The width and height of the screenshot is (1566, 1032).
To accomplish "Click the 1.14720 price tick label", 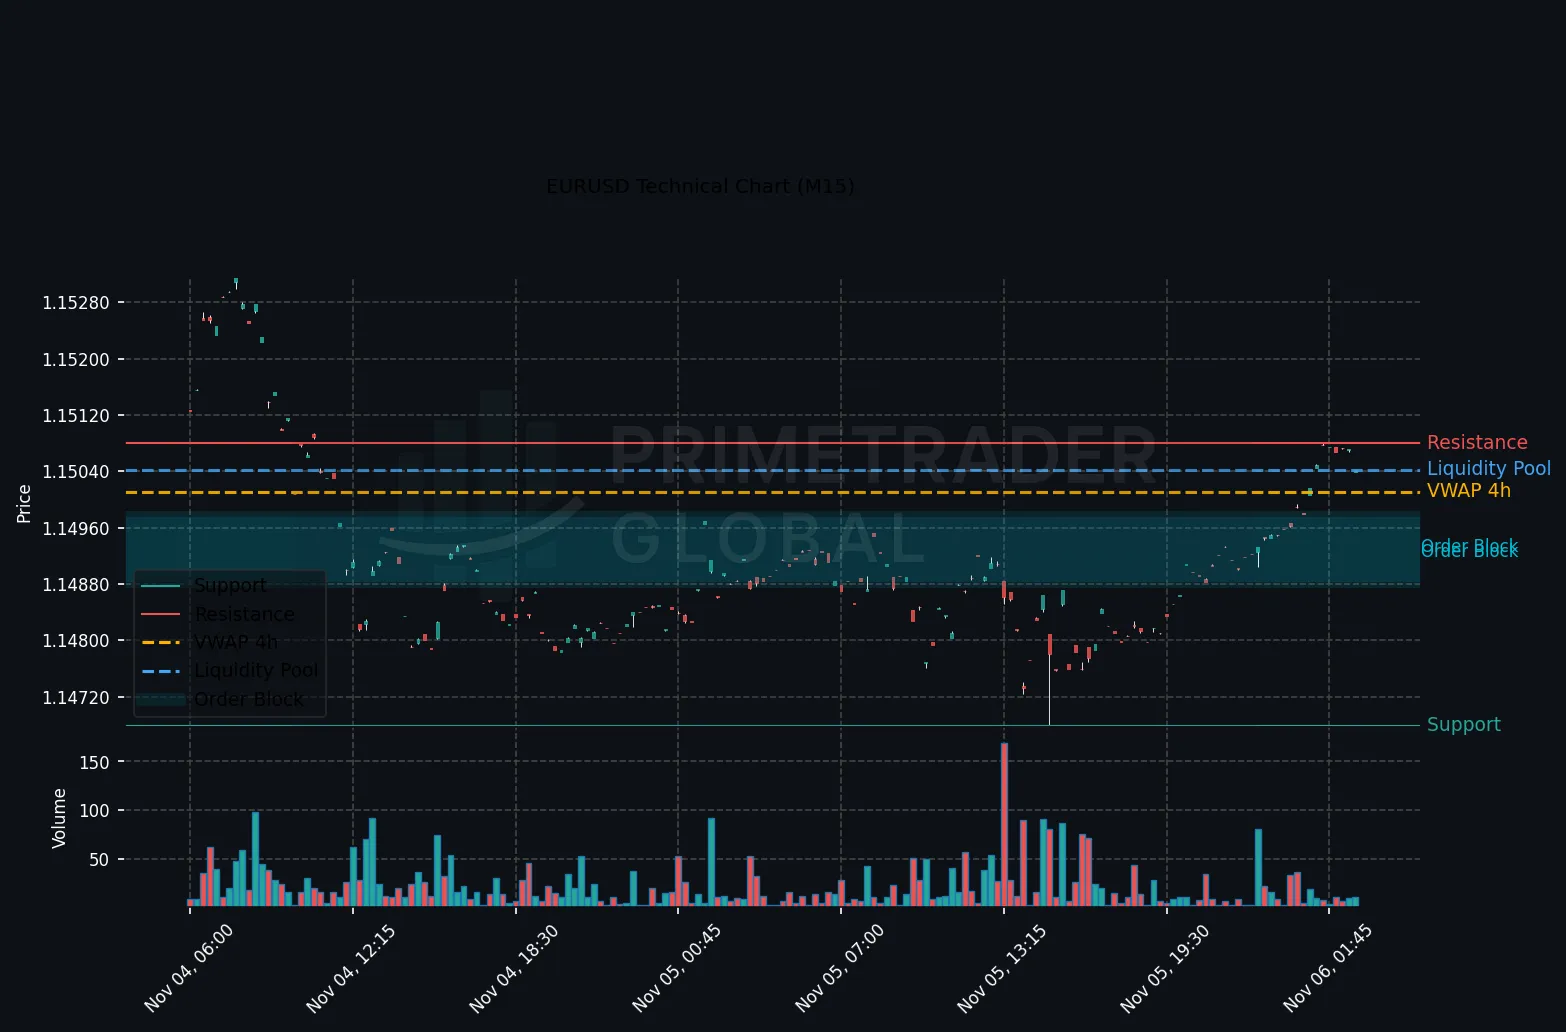I will click(76, 697).
